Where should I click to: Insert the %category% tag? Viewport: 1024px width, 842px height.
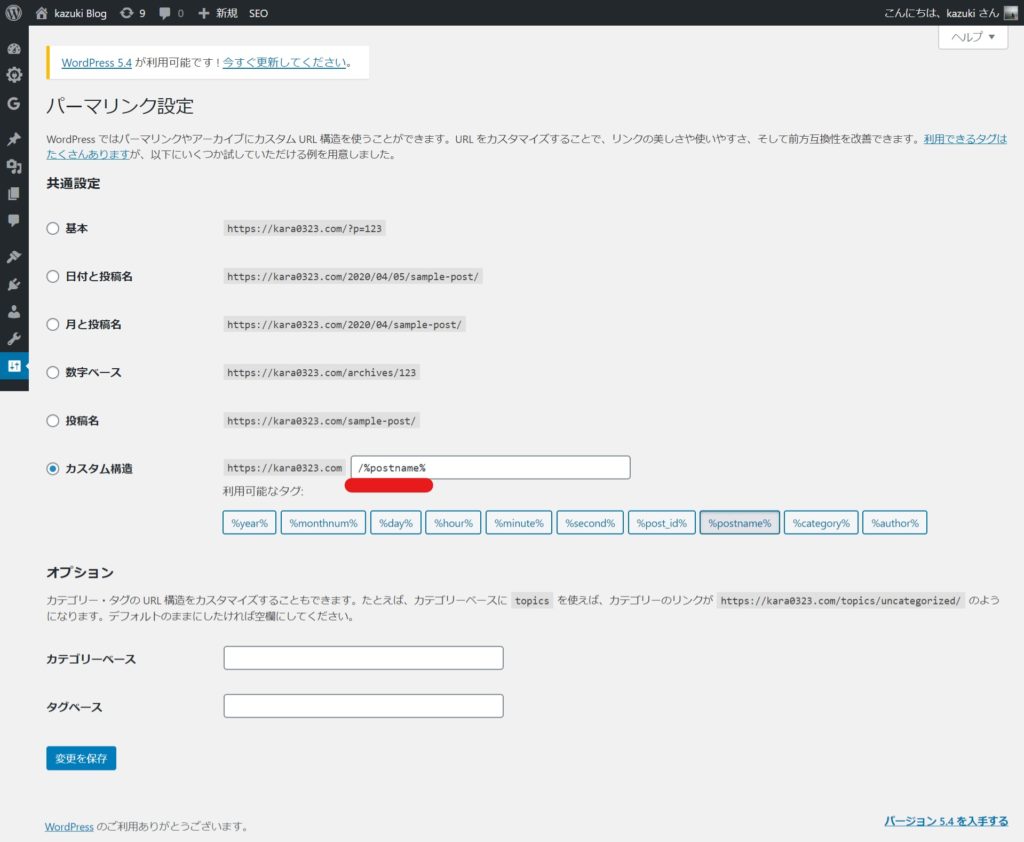tap(821, 523)
